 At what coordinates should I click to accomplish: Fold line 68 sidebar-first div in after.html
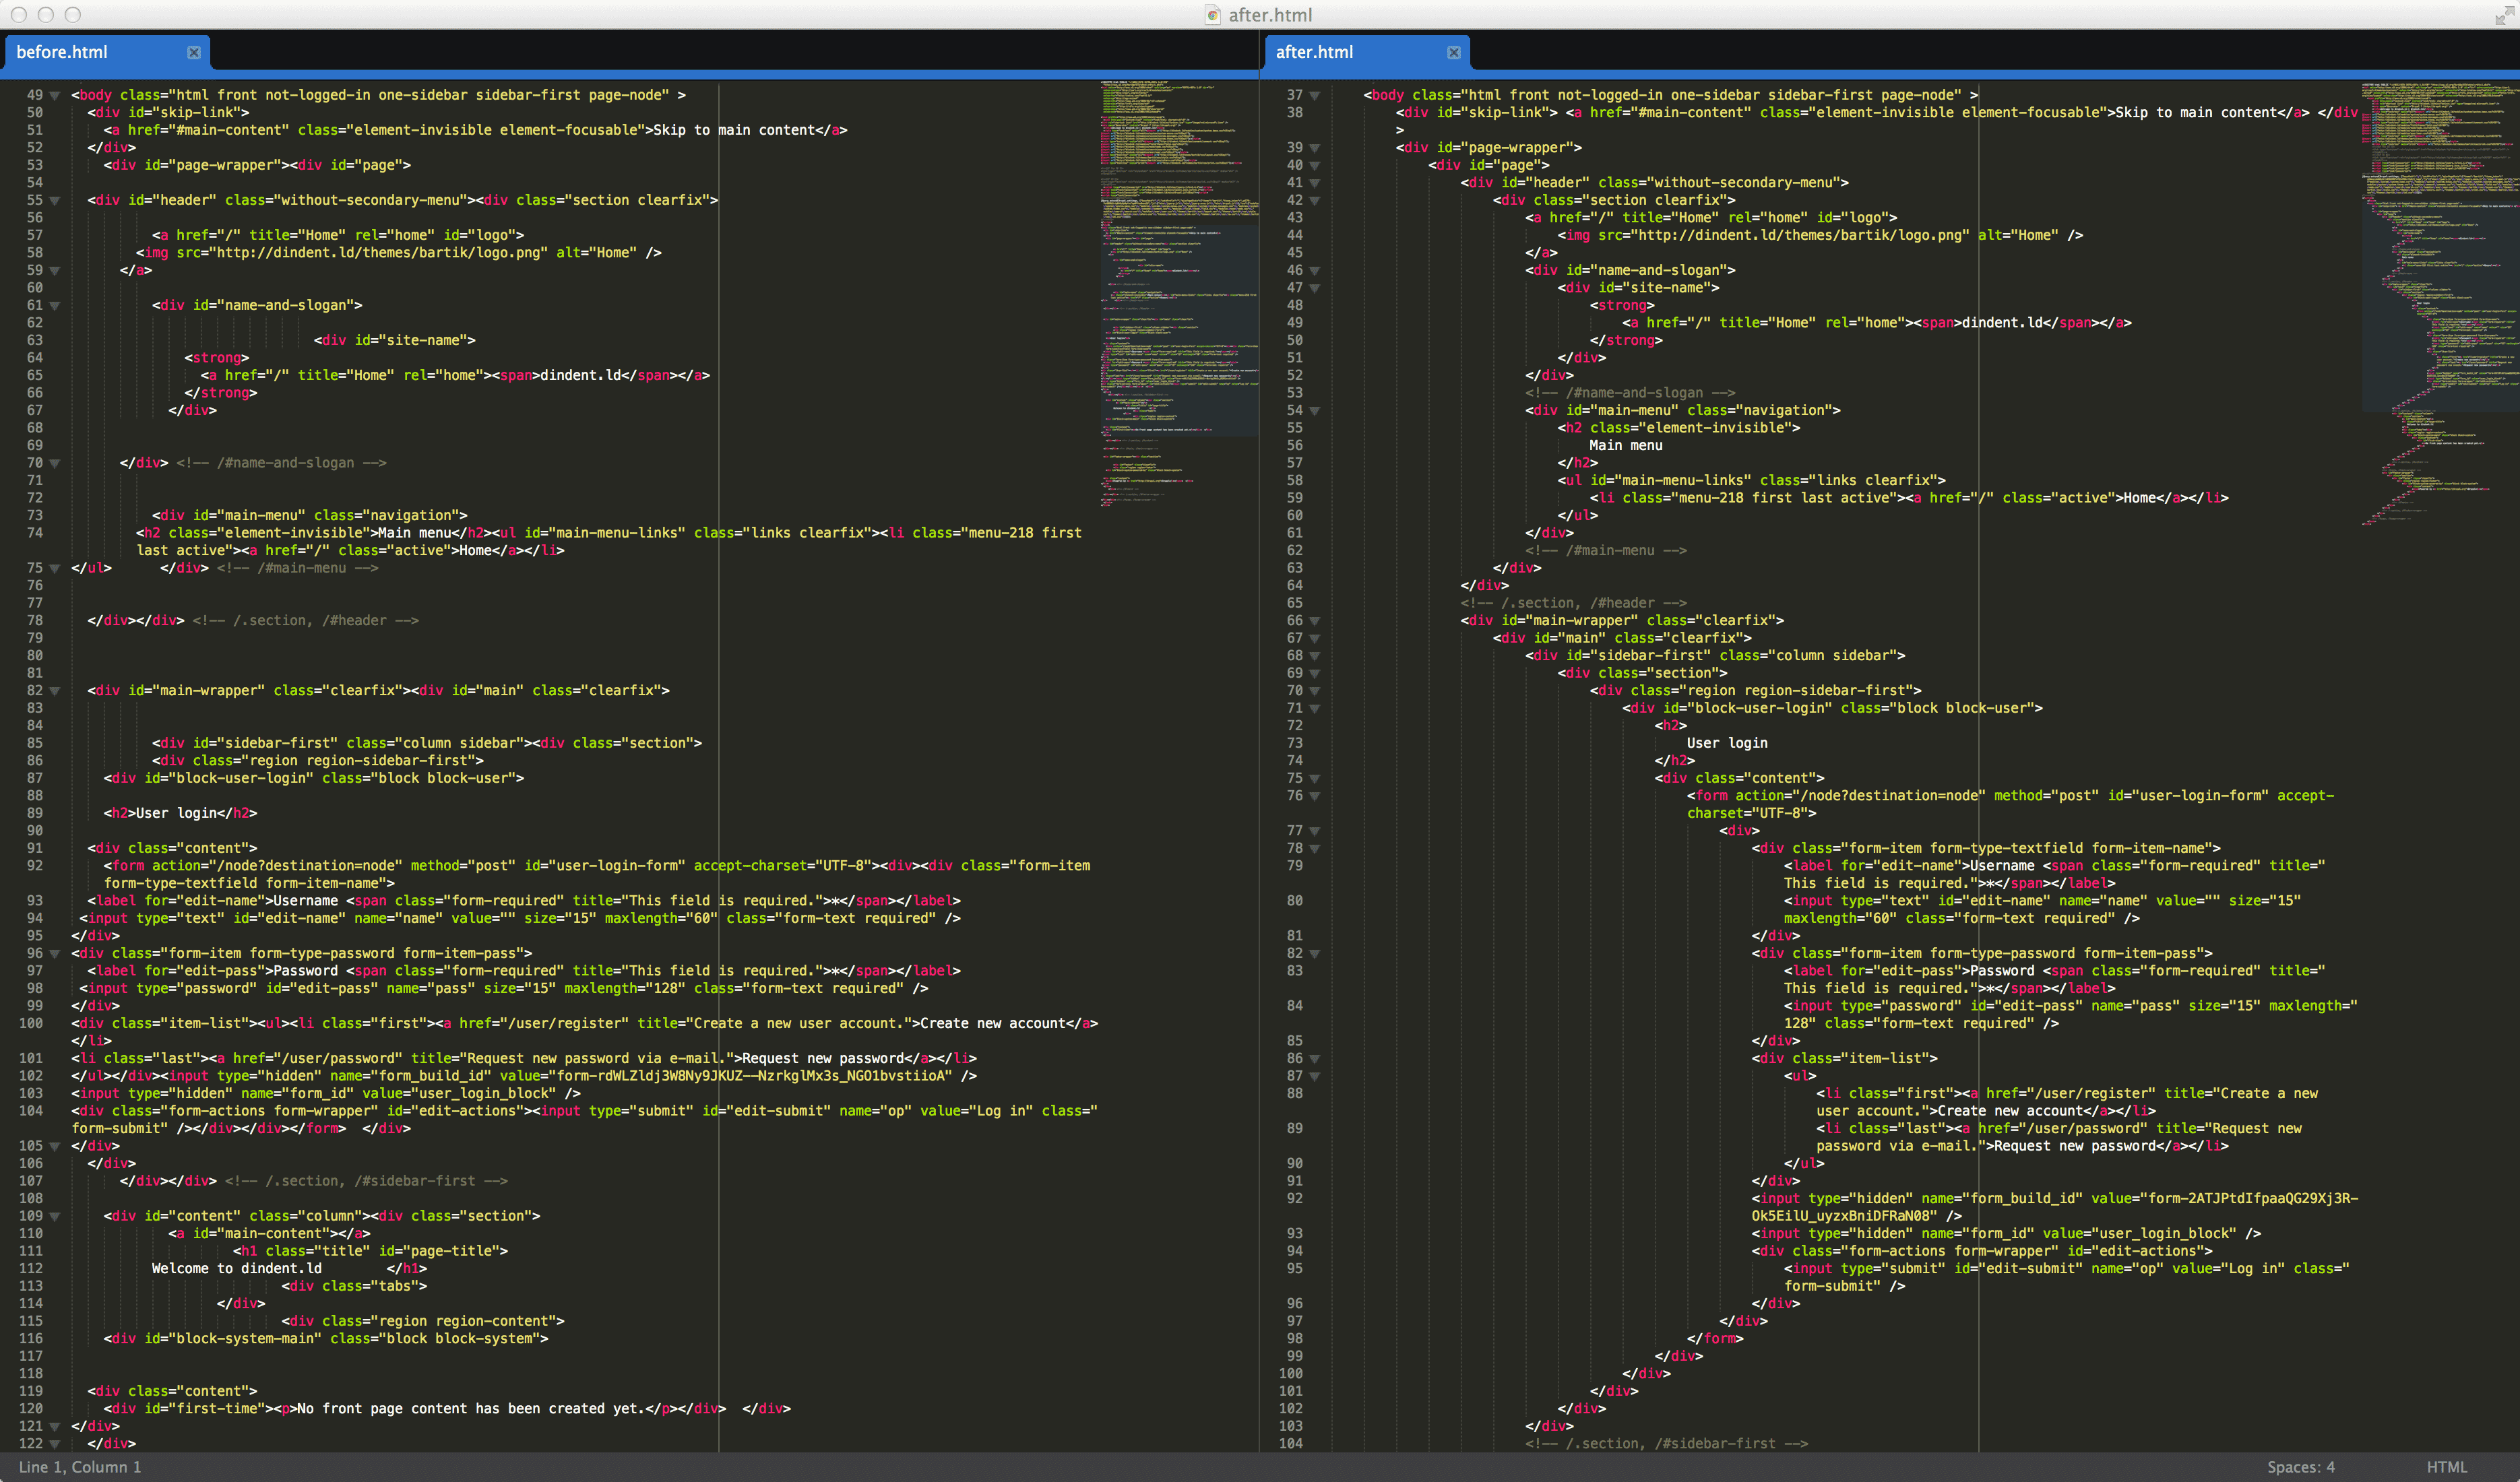click(x=1315, y=656)
